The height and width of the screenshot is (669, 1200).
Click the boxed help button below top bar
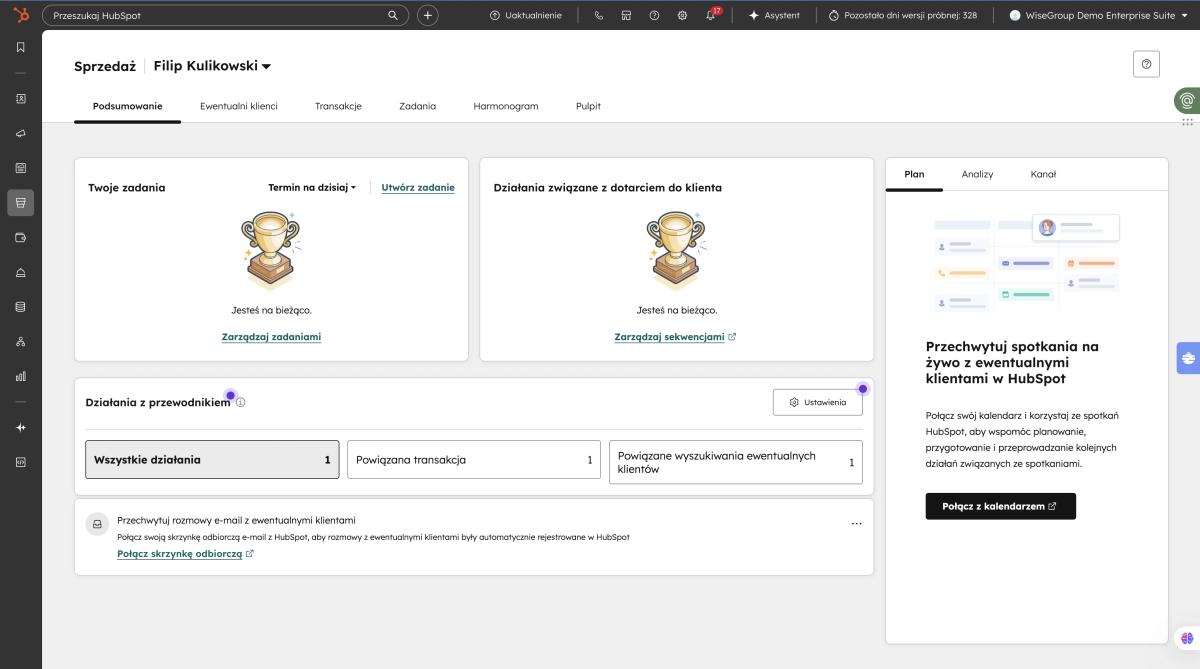click(x=1146, y=64)
